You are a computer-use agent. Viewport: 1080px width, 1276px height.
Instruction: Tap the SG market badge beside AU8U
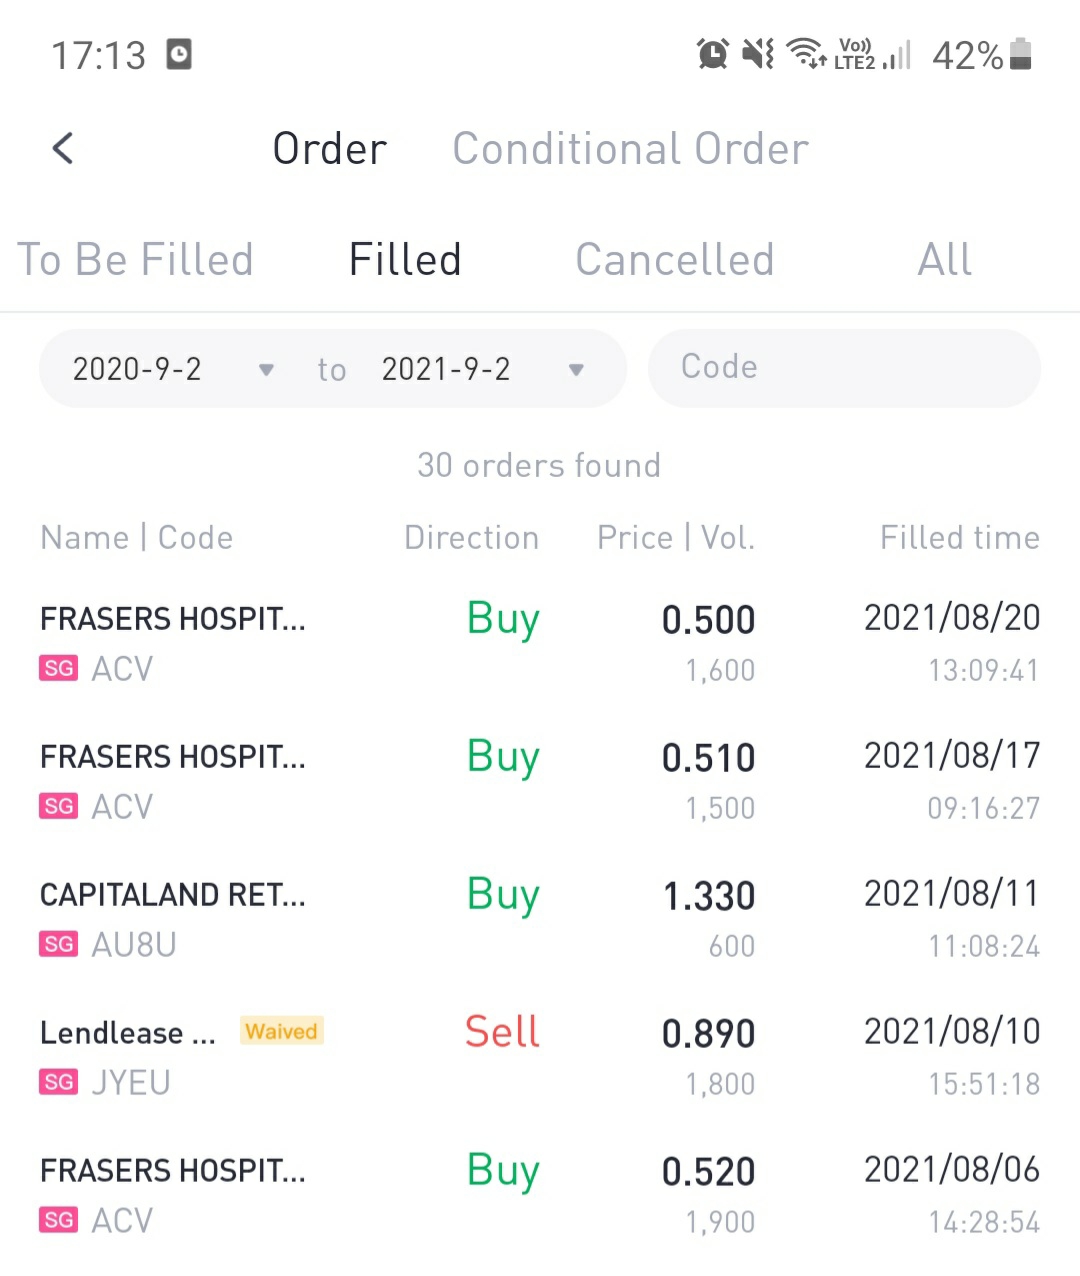[59, 944]
